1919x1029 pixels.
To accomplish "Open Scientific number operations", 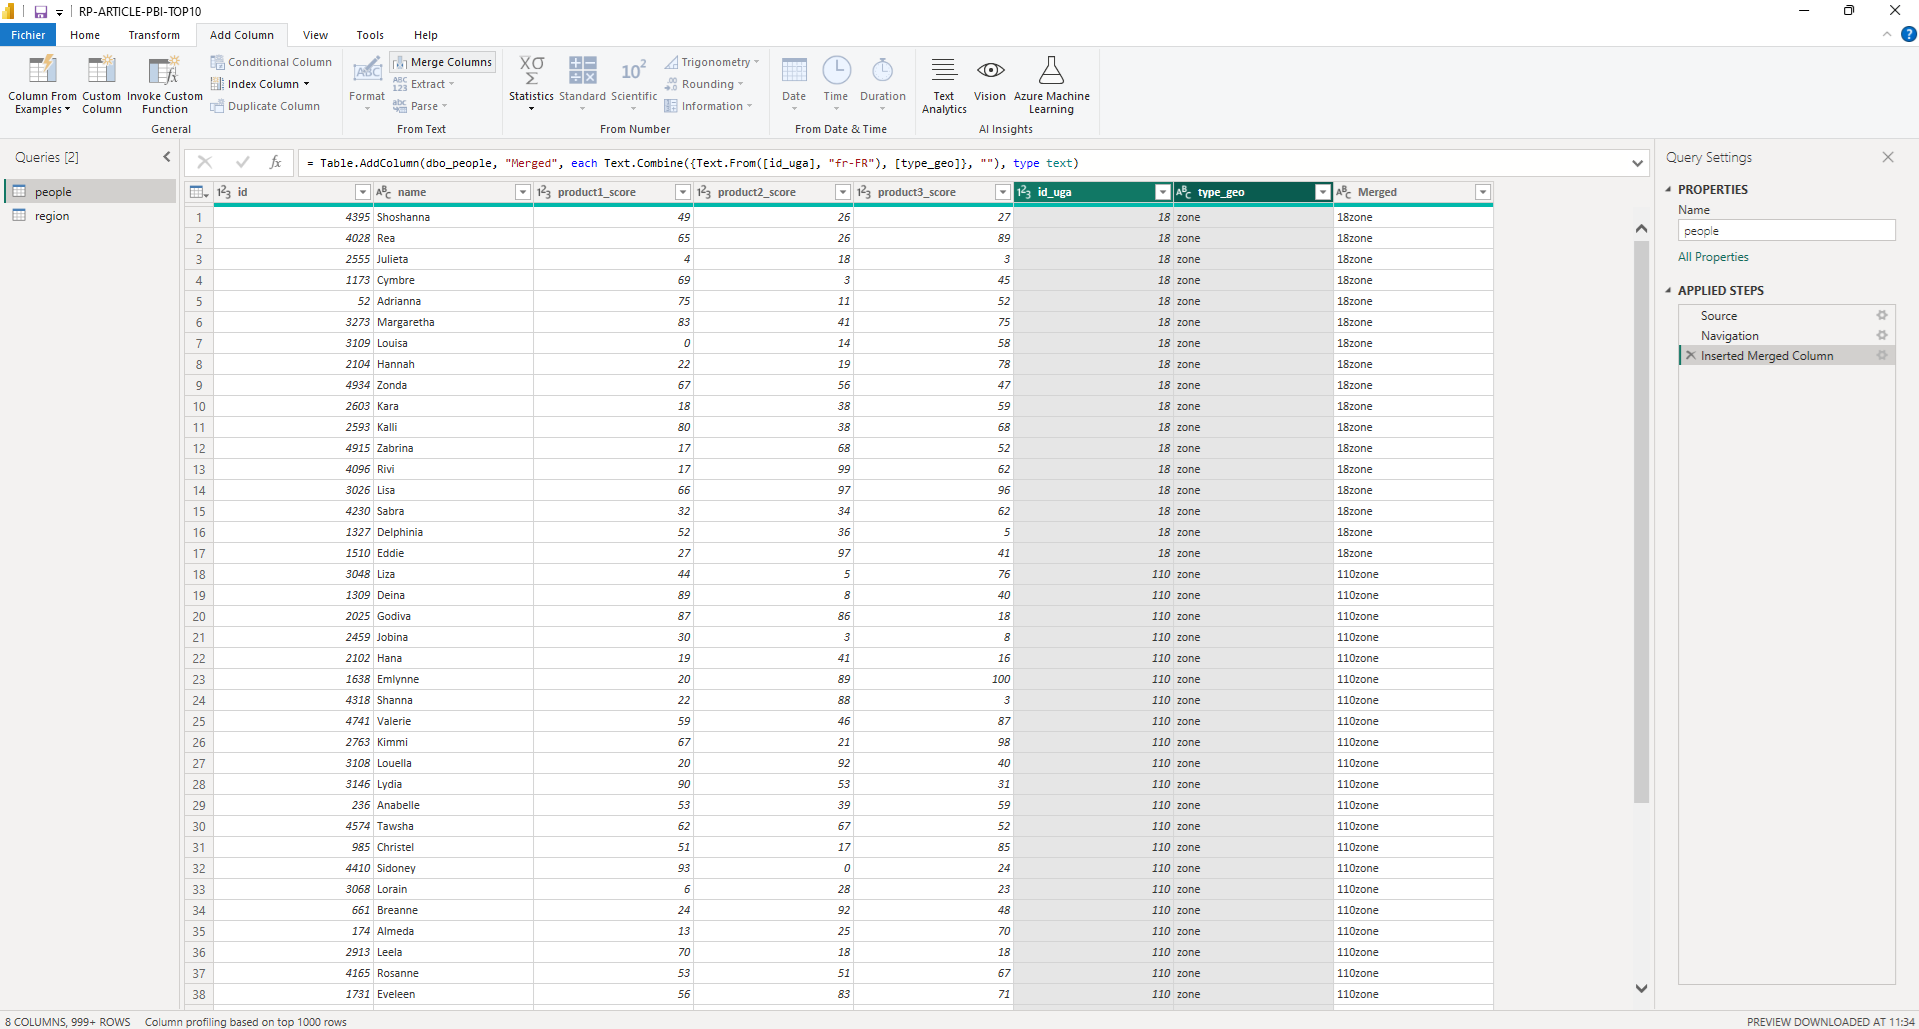I will pyautogui.click(x=634, y=82).
